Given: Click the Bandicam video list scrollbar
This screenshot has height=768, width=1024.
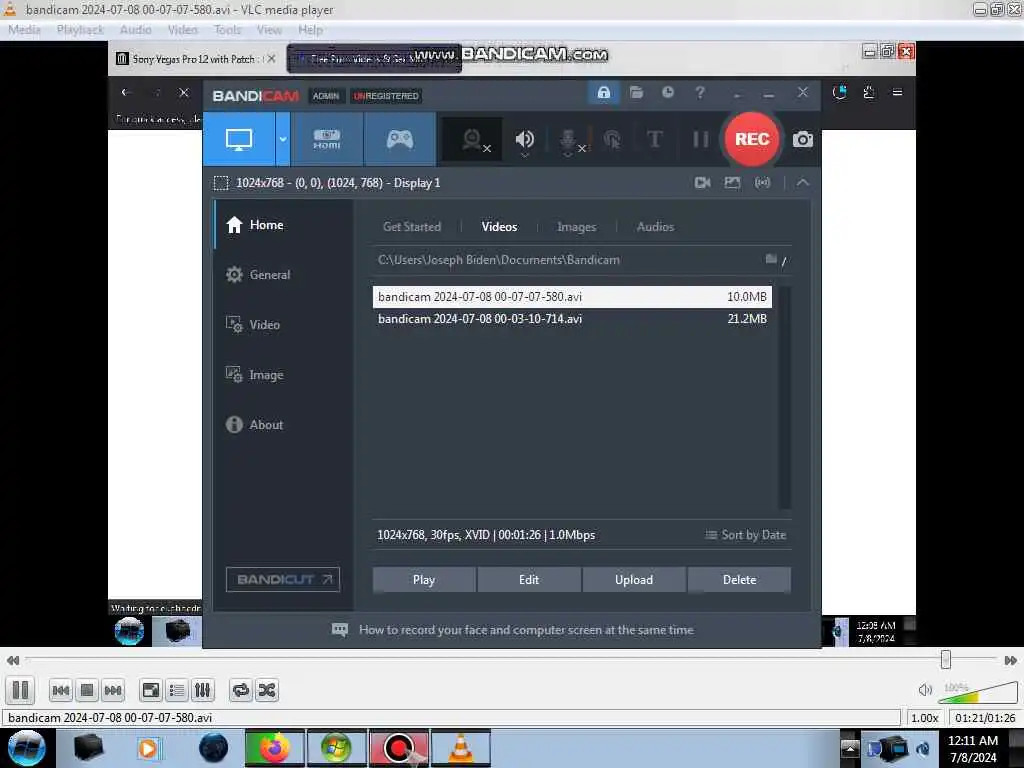Looking at the screenshot, I should click(784, 397).
